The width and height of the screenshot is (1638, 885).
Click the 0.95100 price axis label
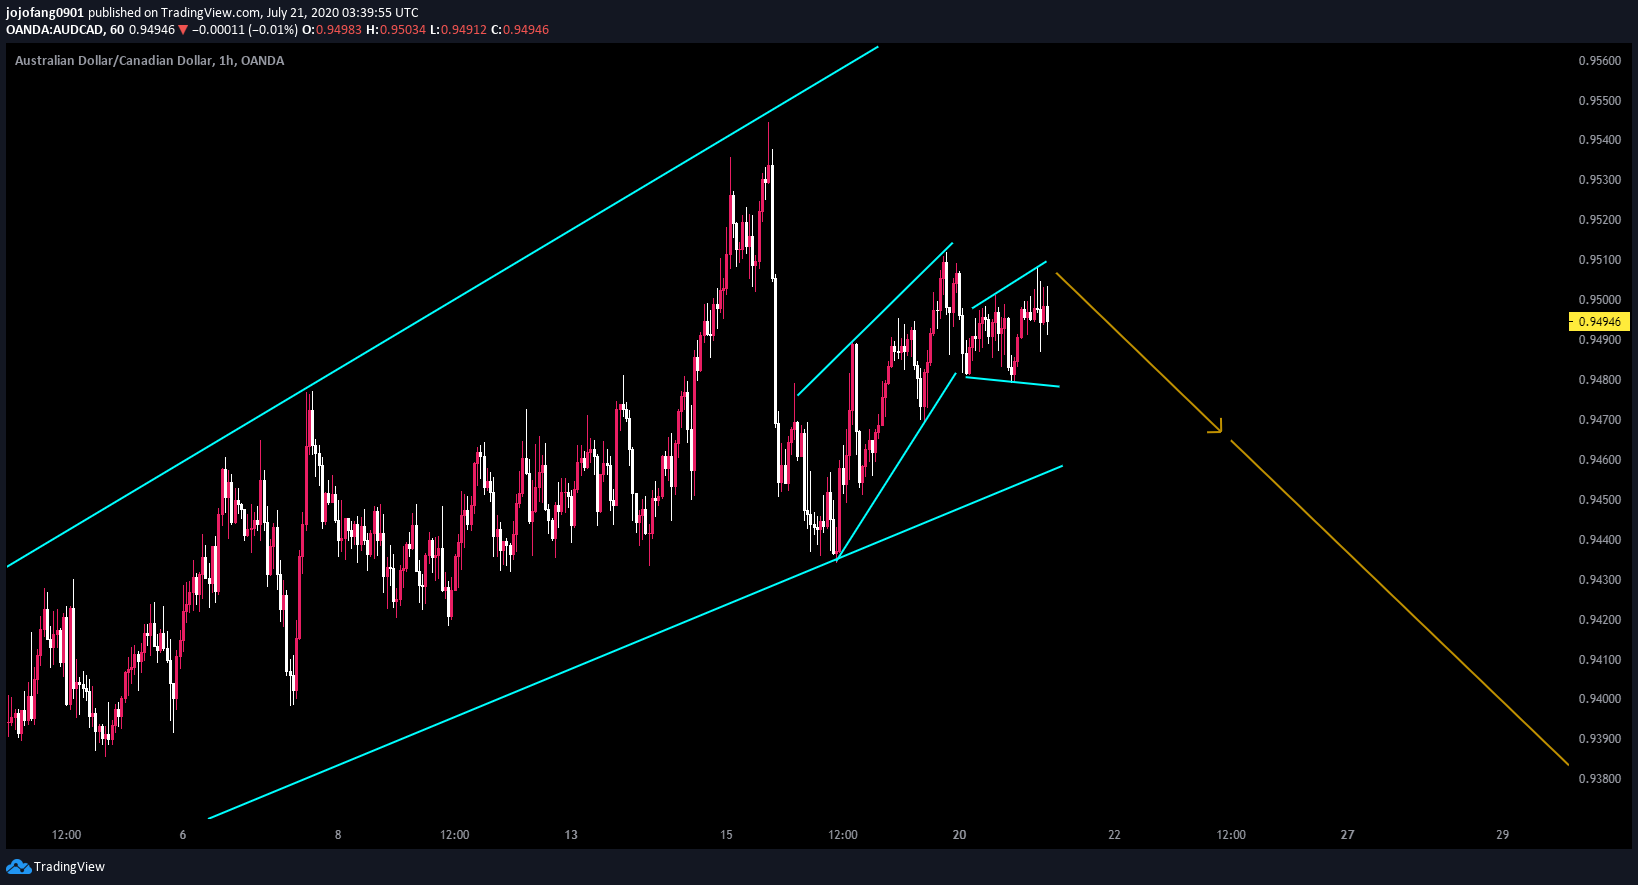point(1599,260)
